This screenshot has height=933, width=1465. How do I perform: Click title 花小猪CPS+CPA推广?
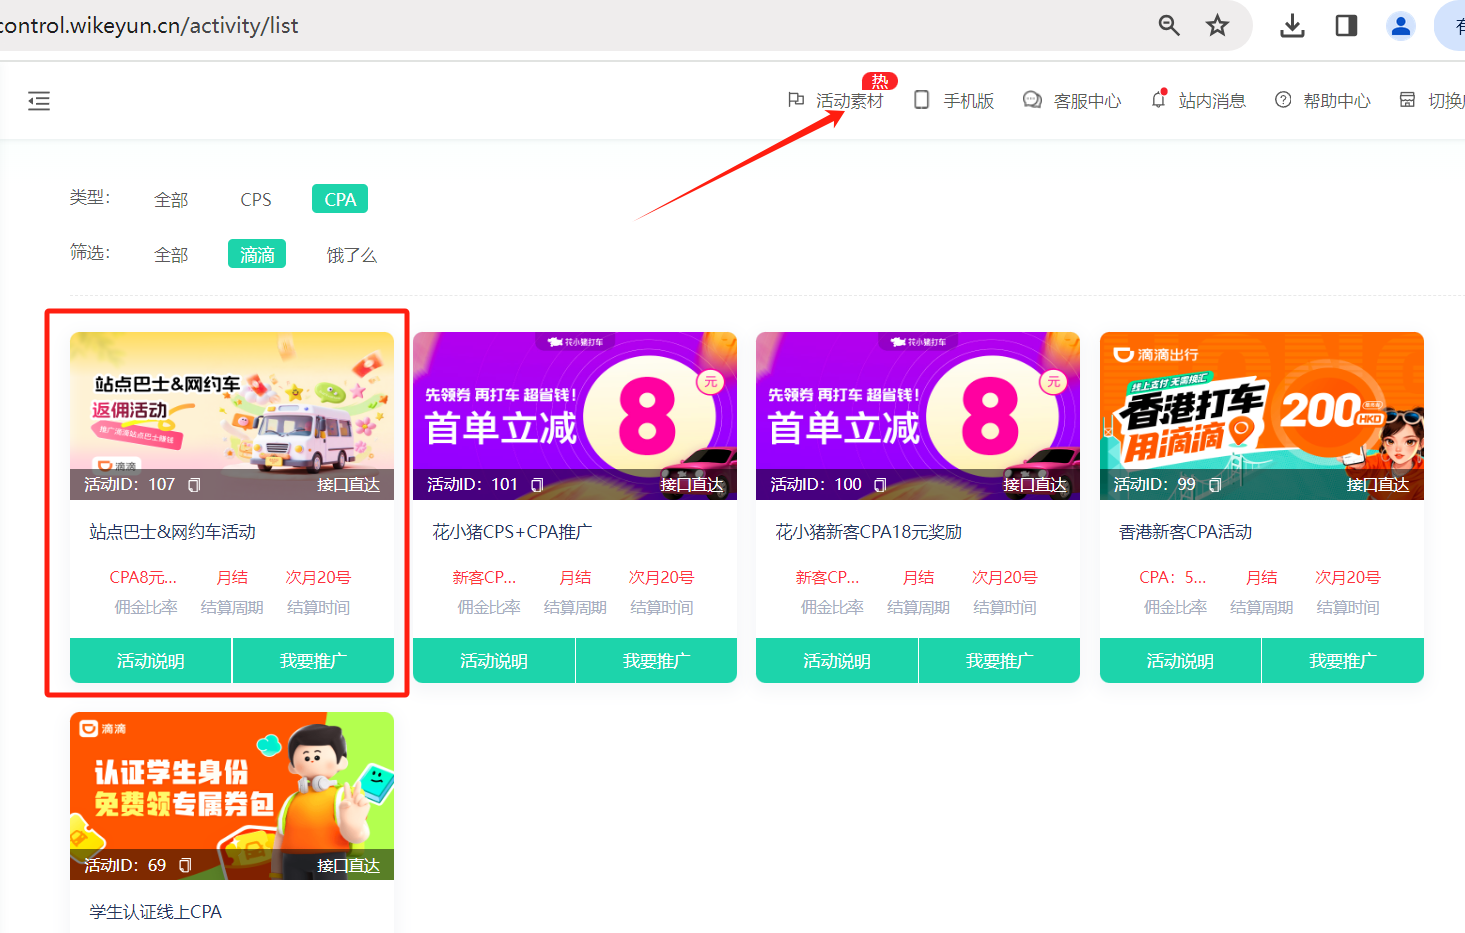click(x=512, y=532)
